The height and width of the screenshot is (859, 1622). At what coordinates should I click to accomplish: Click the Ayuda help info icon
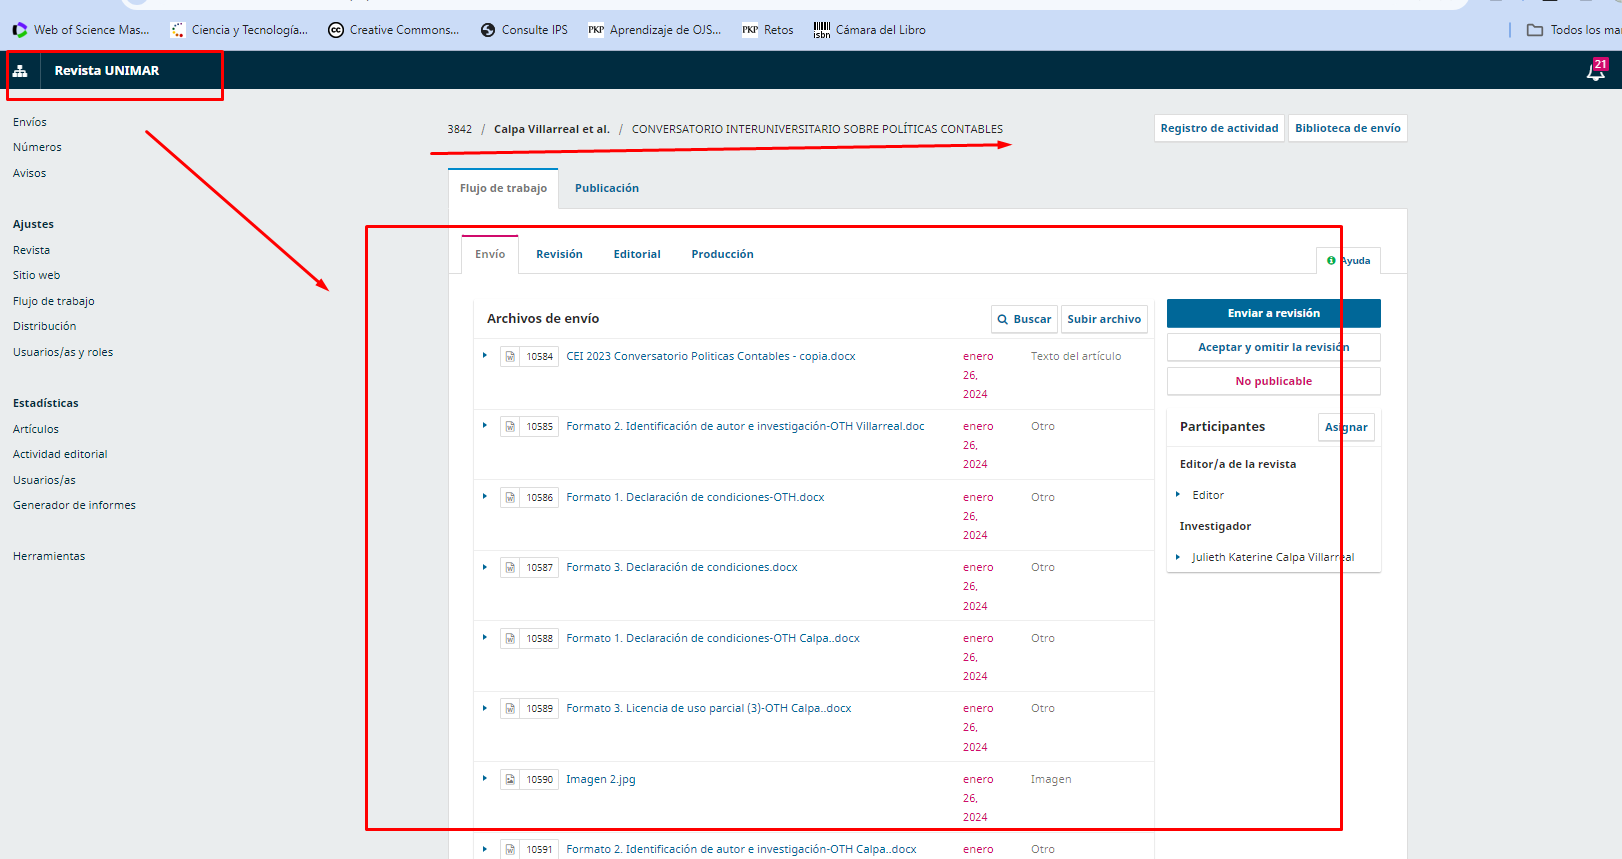1331,261
